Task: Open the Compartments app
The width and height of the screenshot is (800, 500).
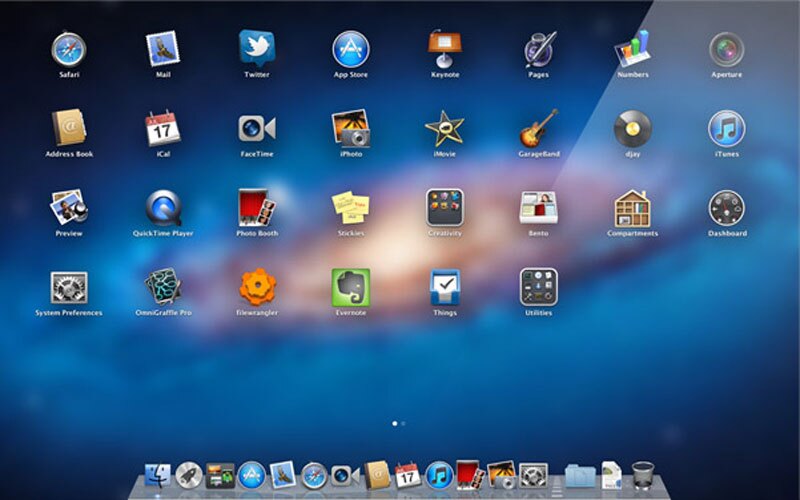Action: [633, 209]
